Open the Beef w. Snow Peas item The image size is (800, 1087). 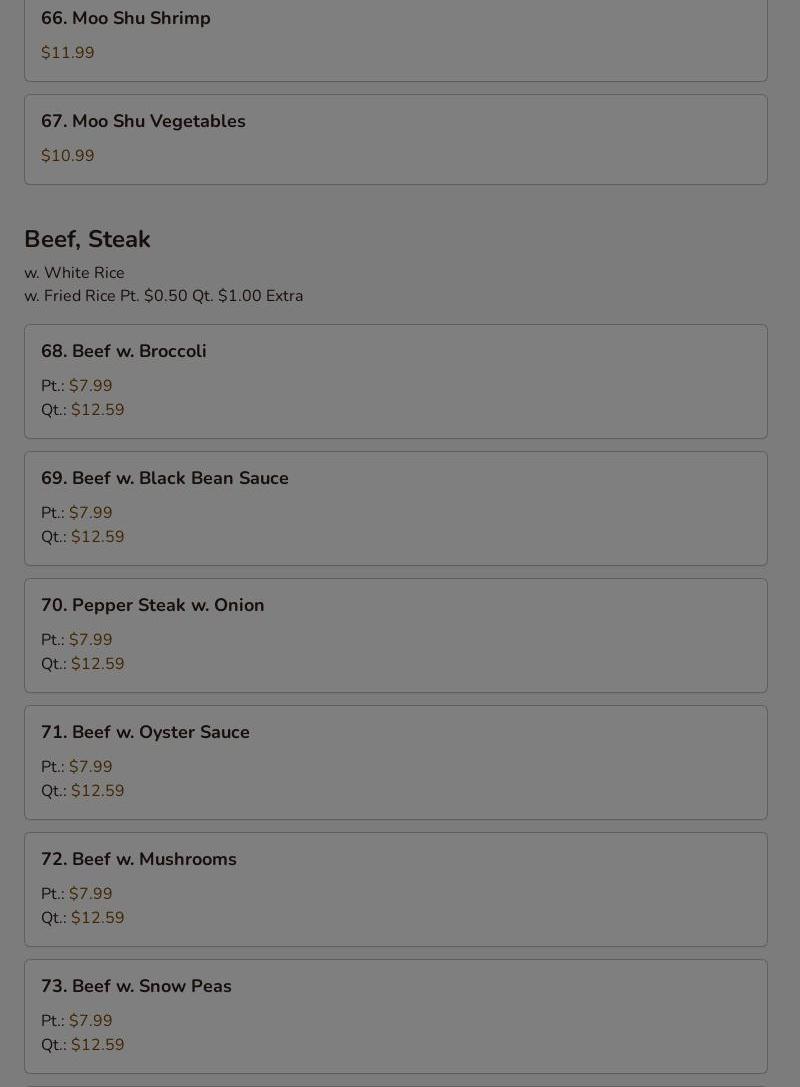[x=136, y=986]
